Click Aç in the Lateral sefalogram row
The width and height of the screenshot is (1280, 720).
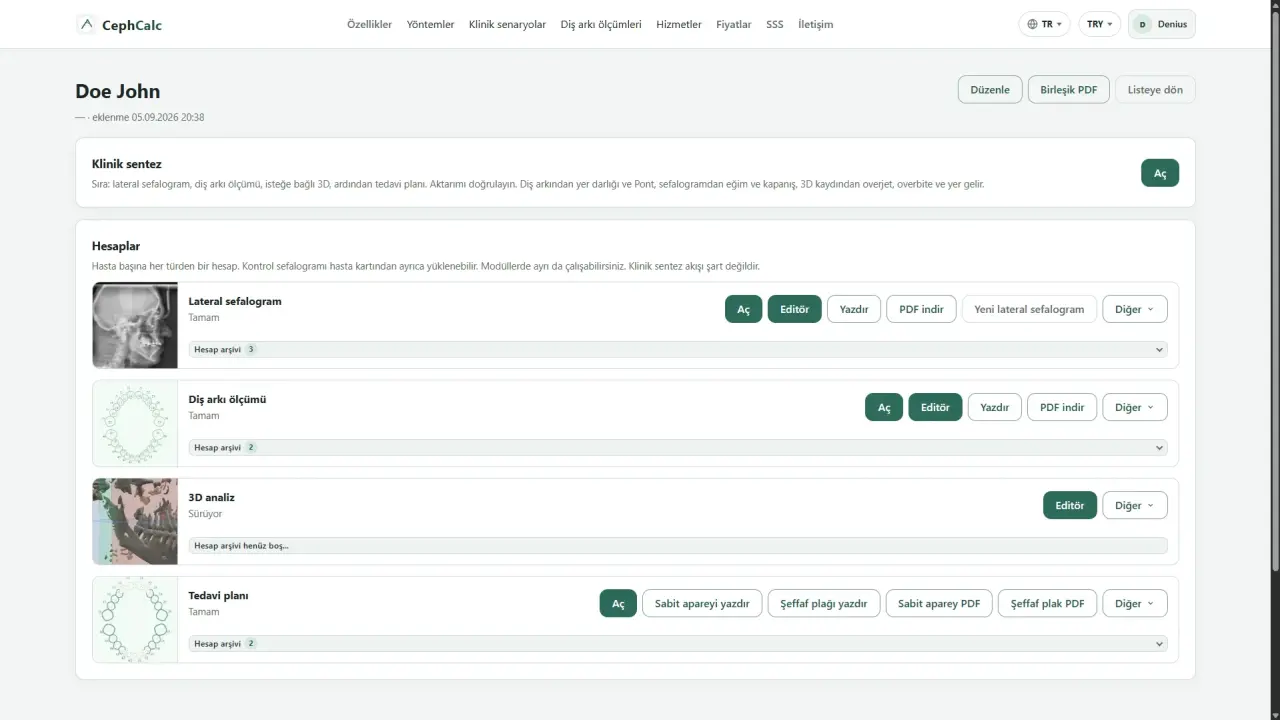(743, 309)
